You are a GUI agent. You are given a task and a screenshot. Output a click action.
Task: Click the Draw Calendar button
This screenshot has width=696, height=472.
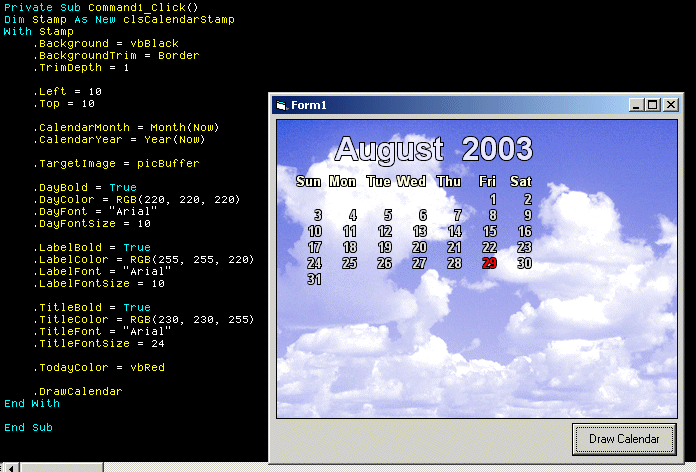(624, 439)
